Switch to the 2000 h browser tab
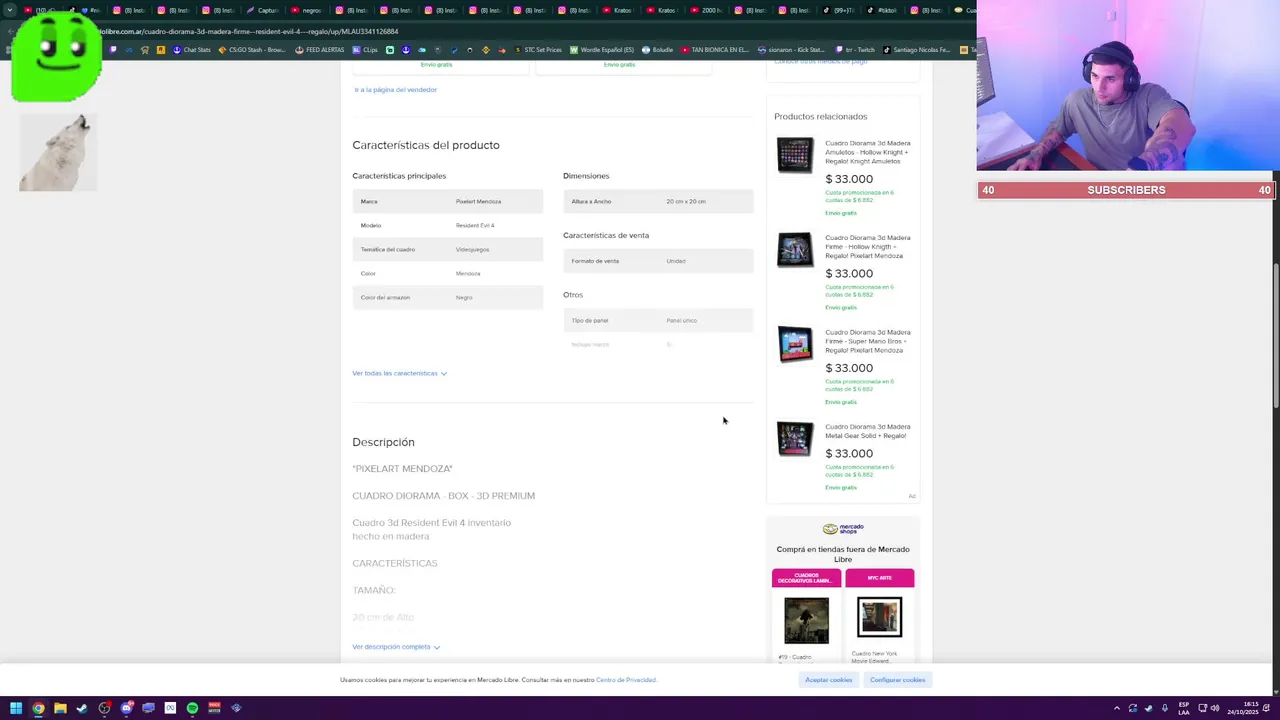Image resolution: width=1280 pixels, height=720 pixels. (705, 10)
